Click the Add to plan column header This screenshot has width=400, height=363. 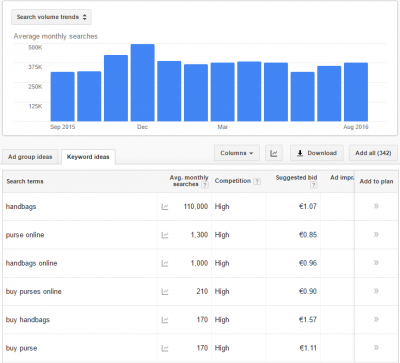pos(376,181)
